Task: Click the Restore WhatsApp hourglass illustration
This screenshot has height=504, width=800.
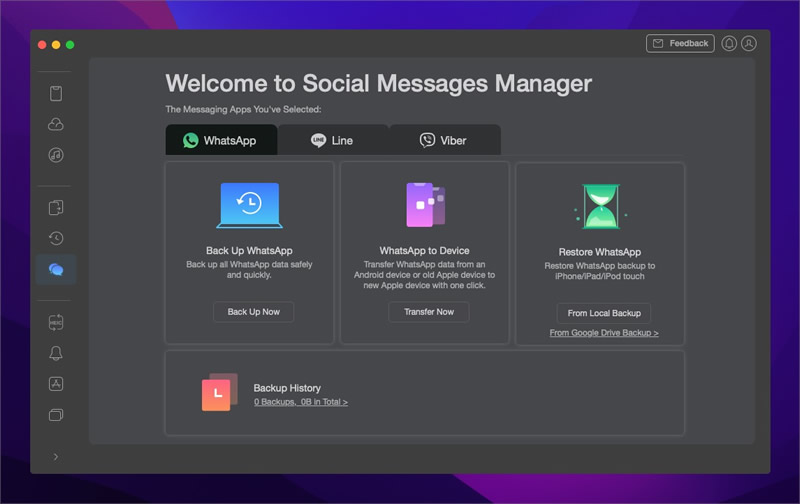Action: tap(601, 207)
